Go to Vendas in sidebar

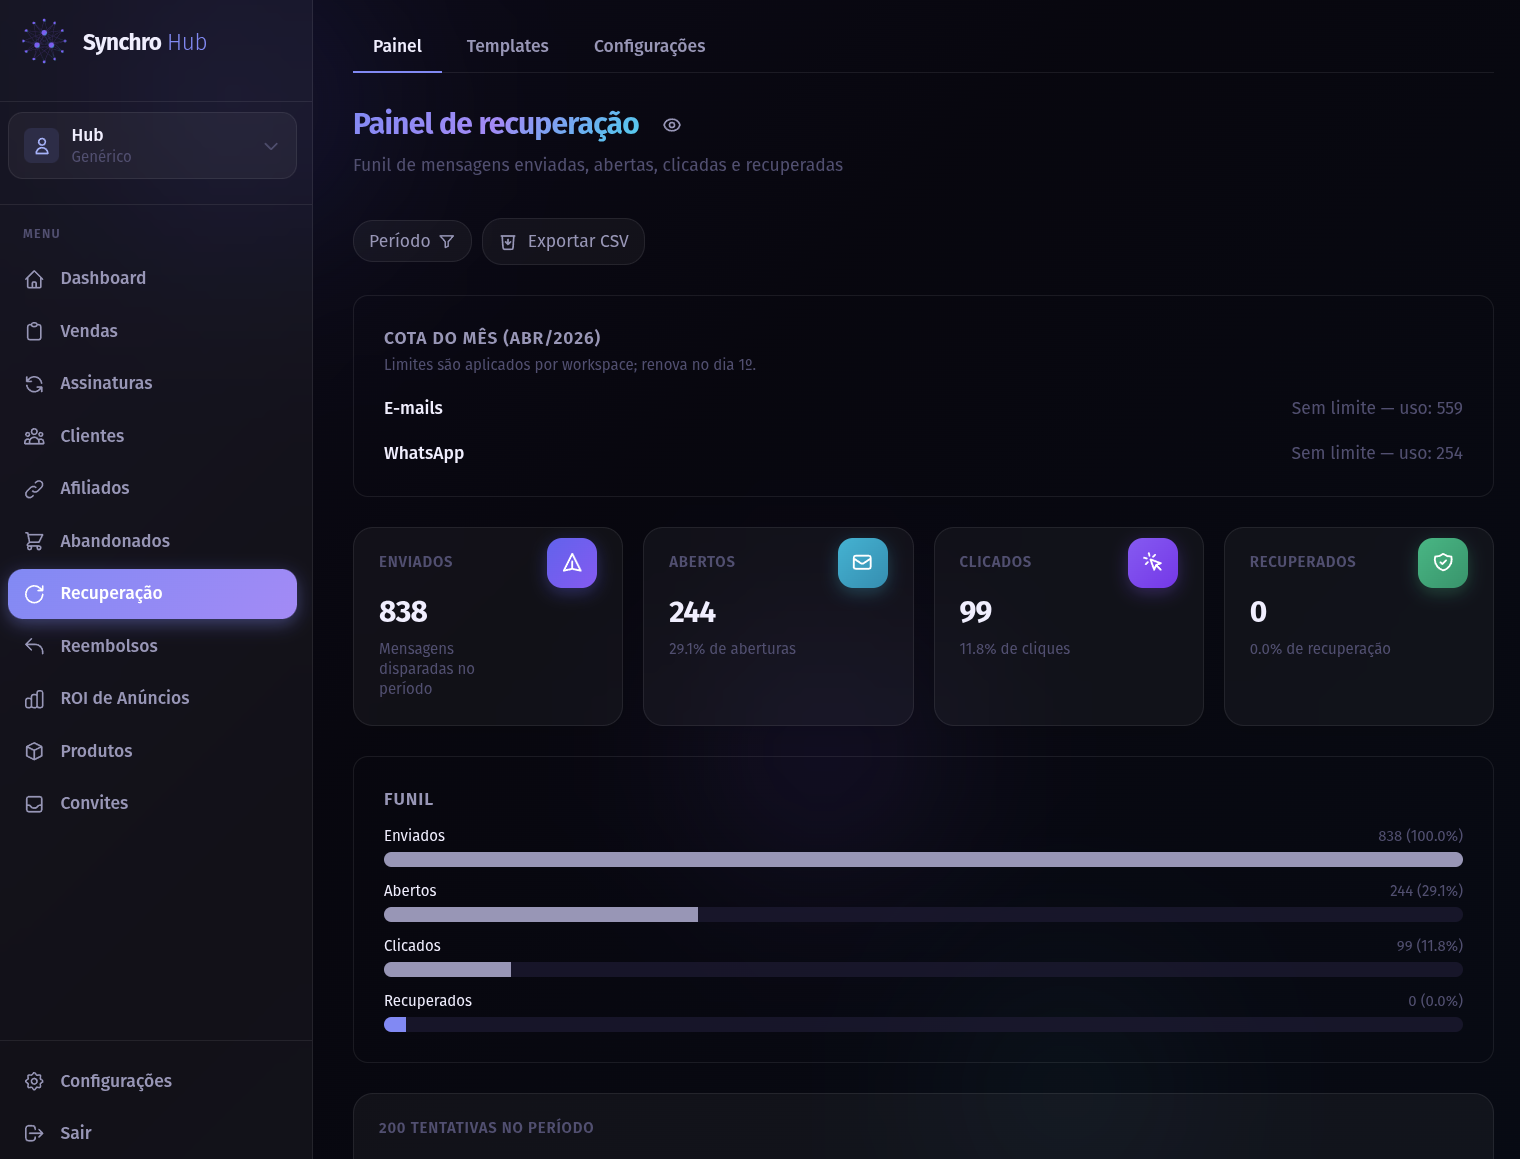(x=152, y=331)
